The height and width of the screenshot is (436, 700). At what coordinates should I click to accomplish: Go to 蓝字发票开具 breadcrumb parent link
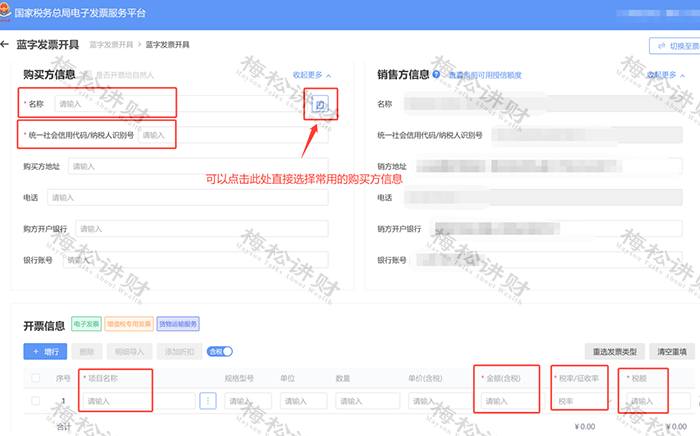[112, 45]
